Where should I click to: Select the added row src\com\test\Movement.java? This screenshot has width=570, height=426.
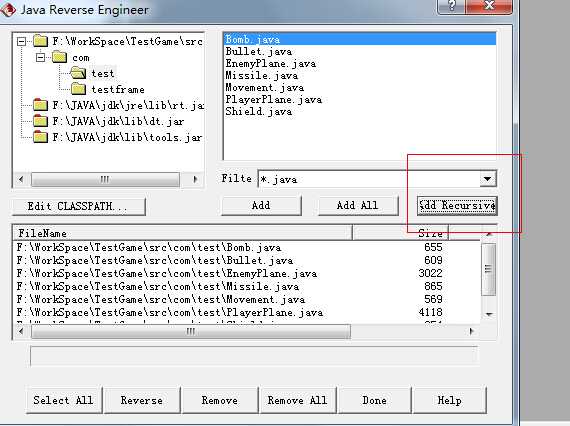click(x=247, y=300)
